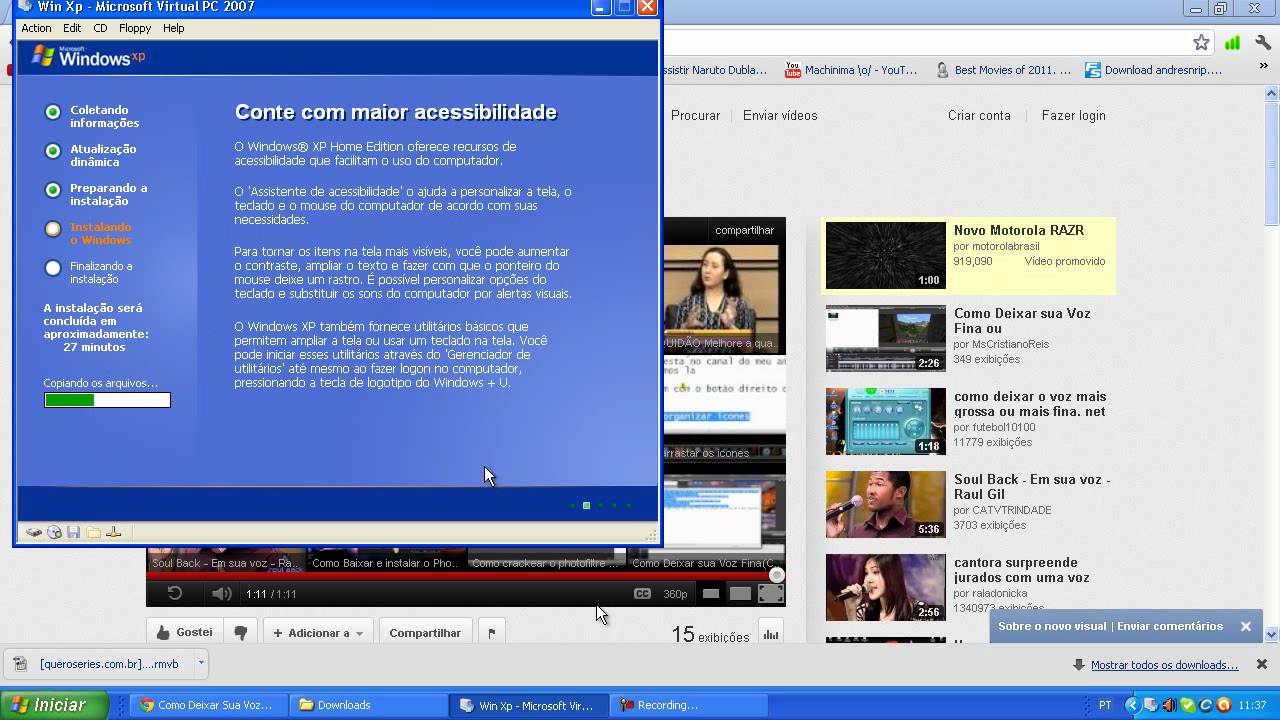Click the shared folder icon in Virtual PC status bar
1280x720 pixels.
93,533
